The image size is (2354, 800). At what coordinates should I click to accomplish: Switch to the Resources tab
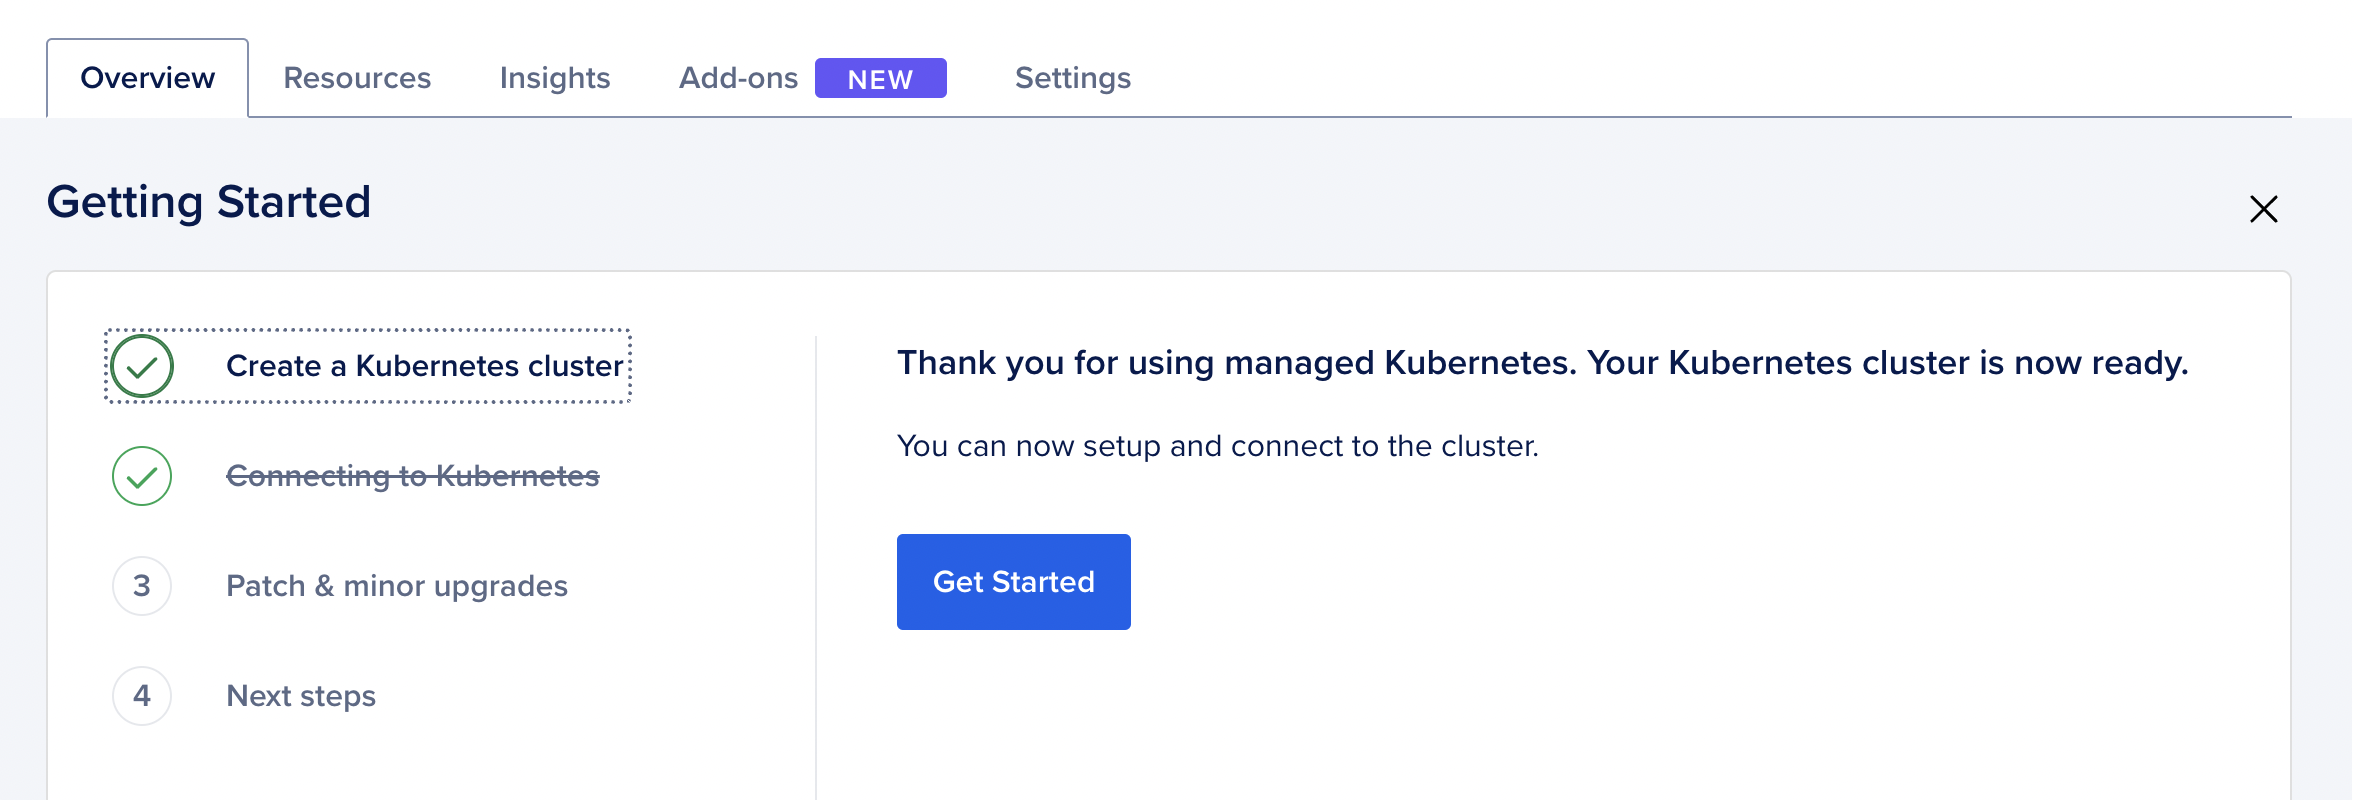[x=356, y=77]
